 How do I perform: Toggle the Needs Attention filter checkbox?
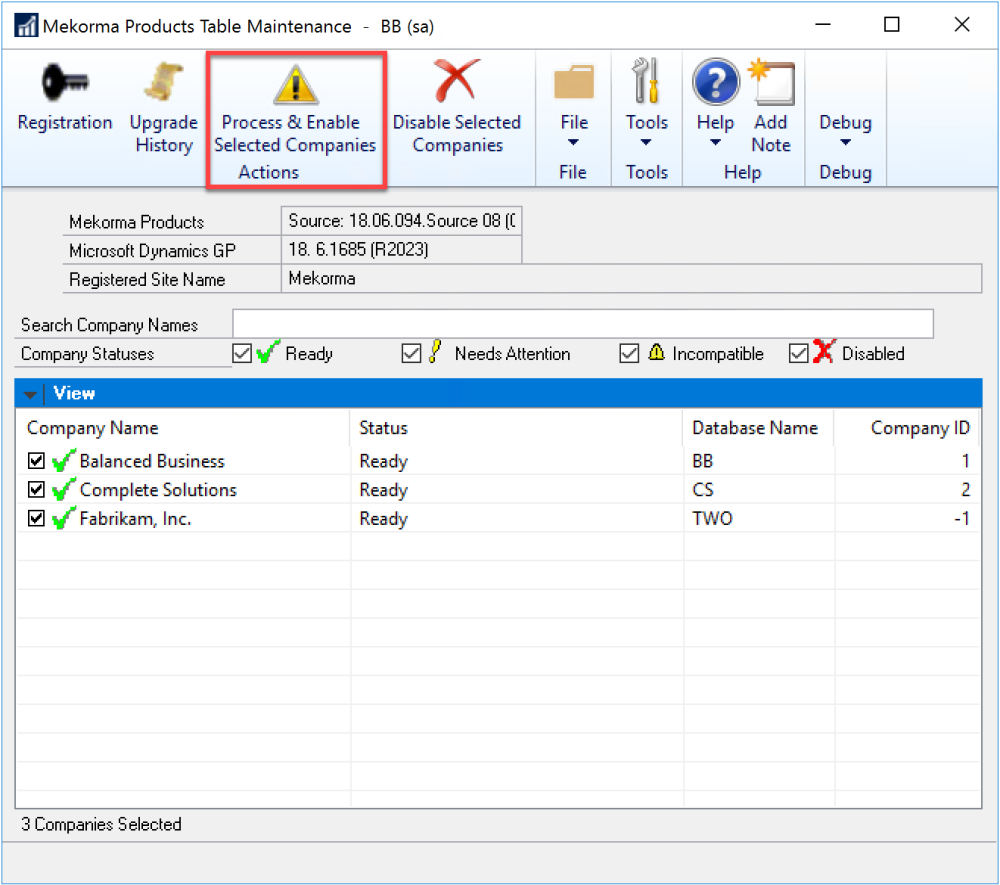pyautogui.click(x=411, y=353)
